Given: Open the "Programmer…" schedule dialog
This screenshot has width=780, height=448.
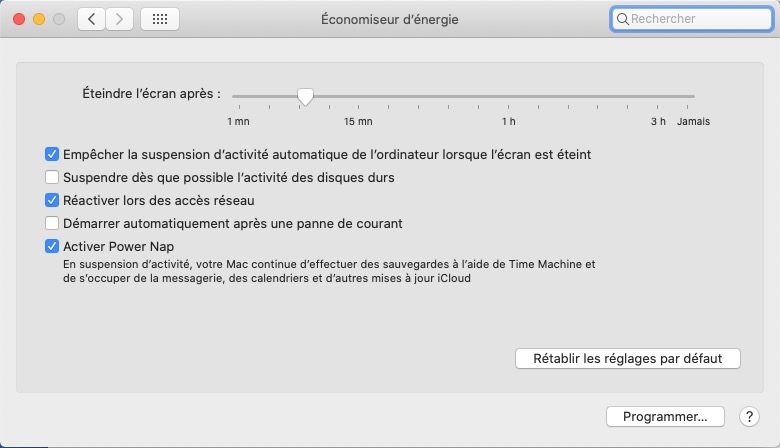Looking at the screenshot, I should (665, 416).
